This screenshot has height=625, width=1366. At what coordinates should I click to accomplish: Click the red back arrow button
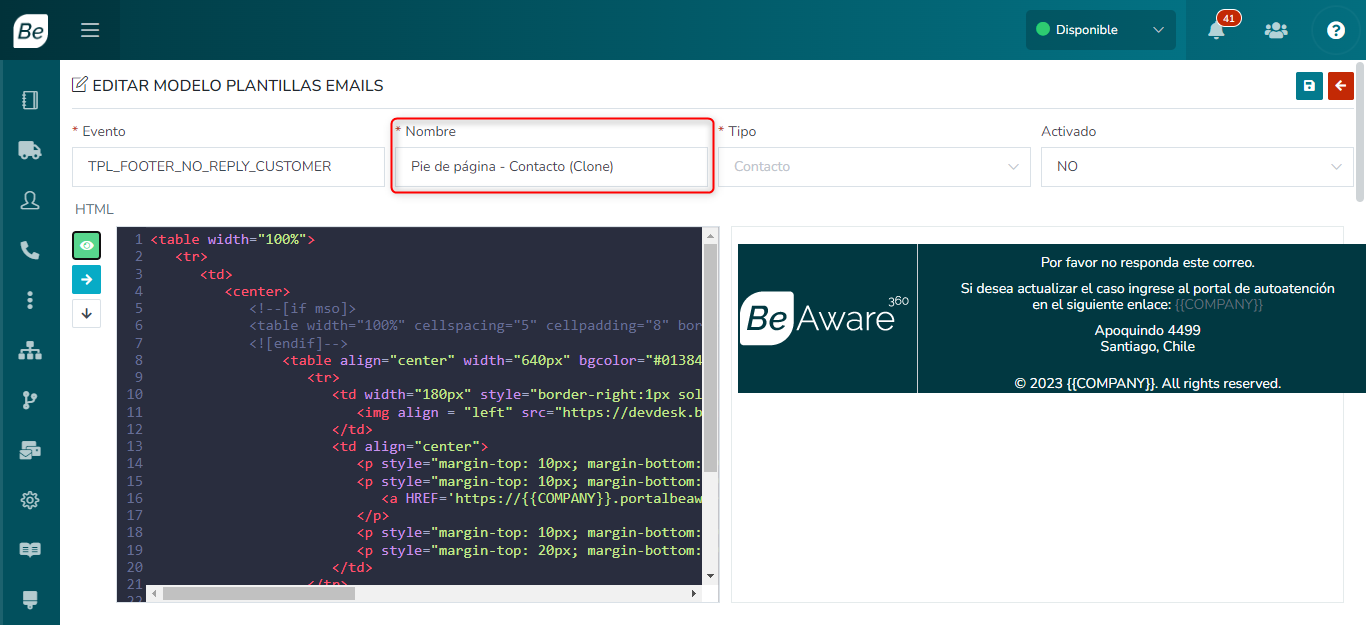[x=1340, y=86]
